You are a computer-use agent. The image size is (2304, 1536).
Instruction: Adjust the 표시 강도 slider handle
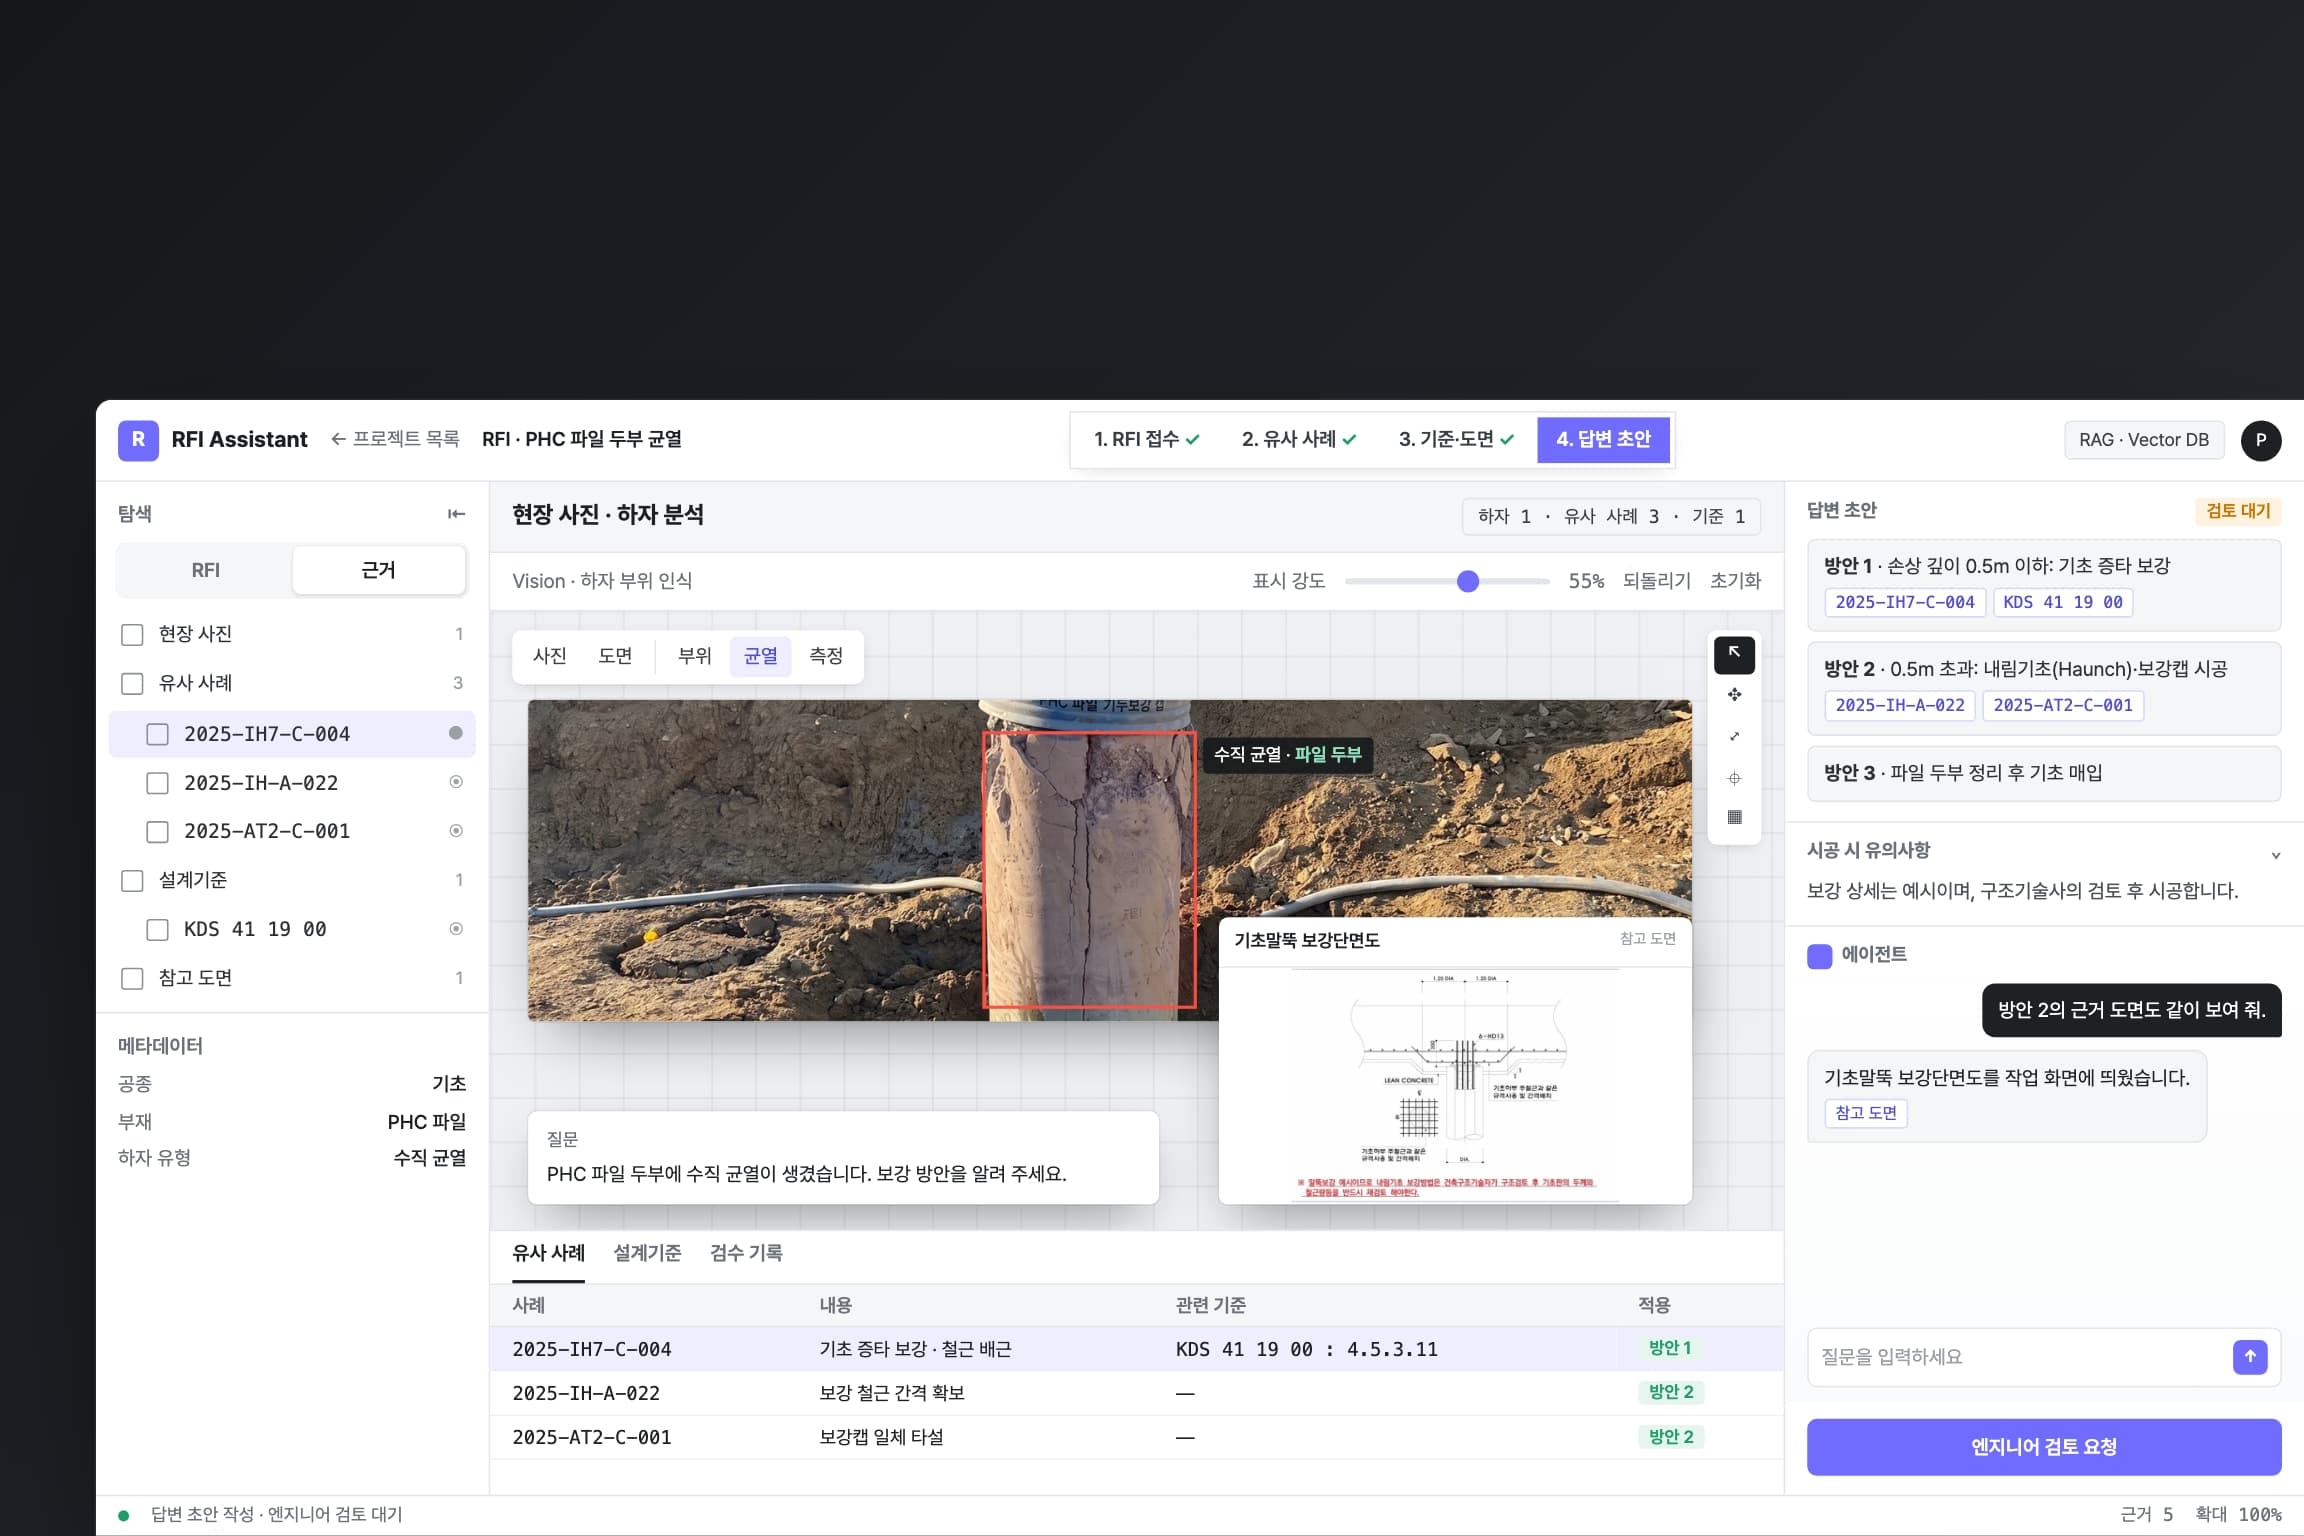pos(1468,581)
